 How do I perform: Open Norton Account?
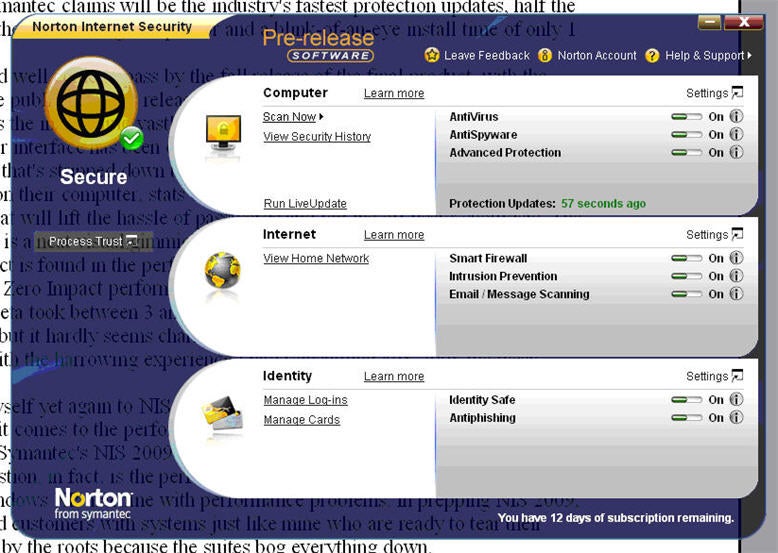pyautogui.click(x=597, y=56)
